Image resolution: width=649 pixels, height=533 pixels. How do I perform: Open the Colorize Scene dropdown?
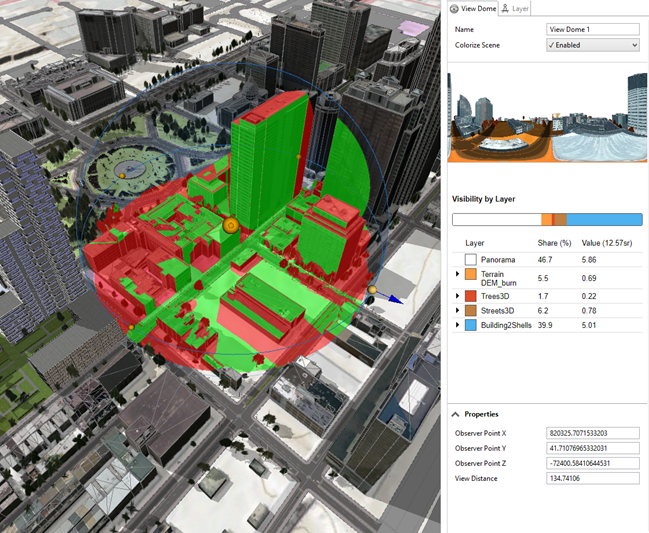point(592,45)
